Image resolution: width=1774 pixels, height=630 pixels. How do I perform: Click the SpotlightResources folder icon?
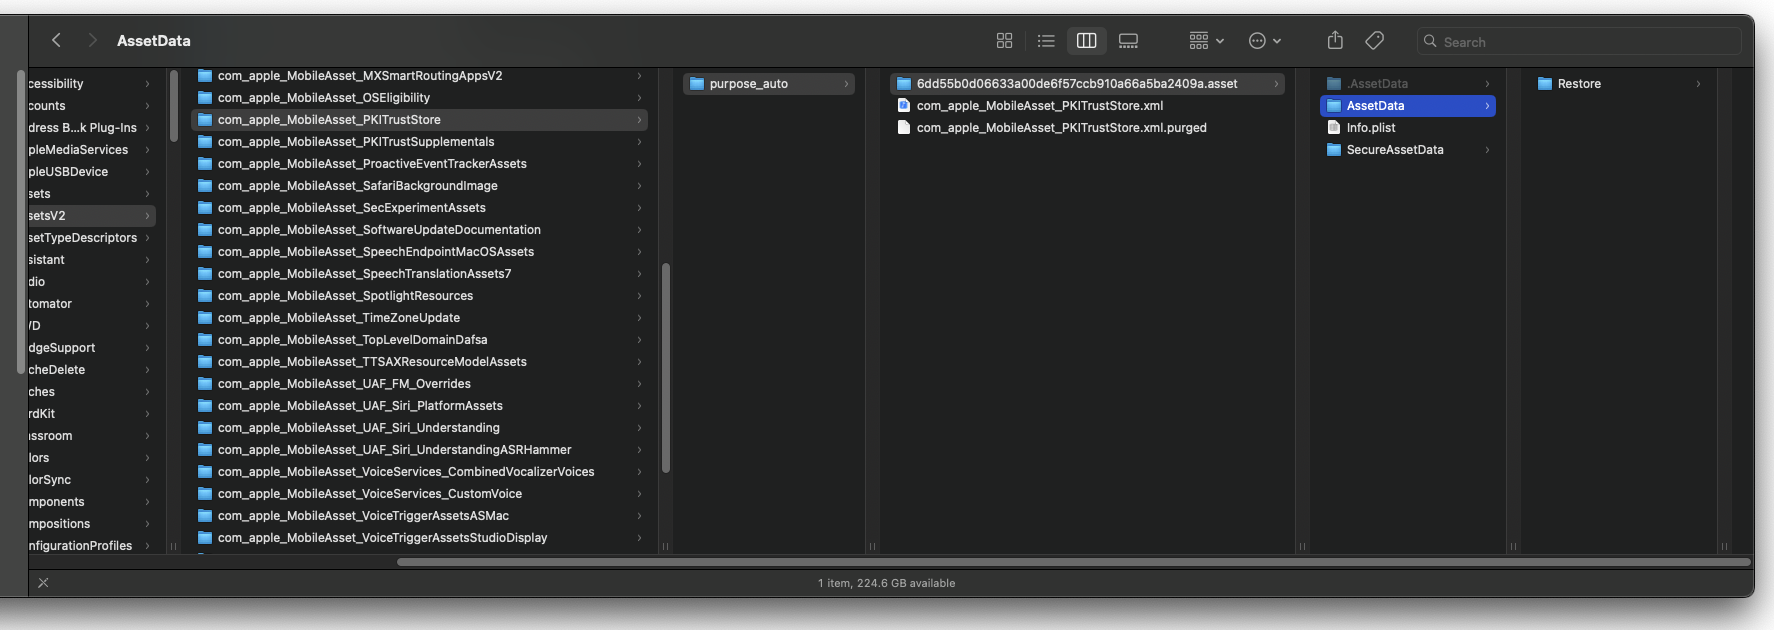pos(205,296)
